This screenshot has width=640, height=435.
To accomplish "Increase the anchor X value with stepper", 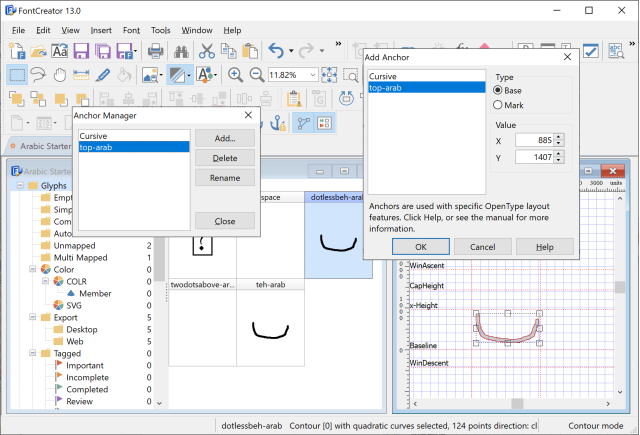I will 559,136.
